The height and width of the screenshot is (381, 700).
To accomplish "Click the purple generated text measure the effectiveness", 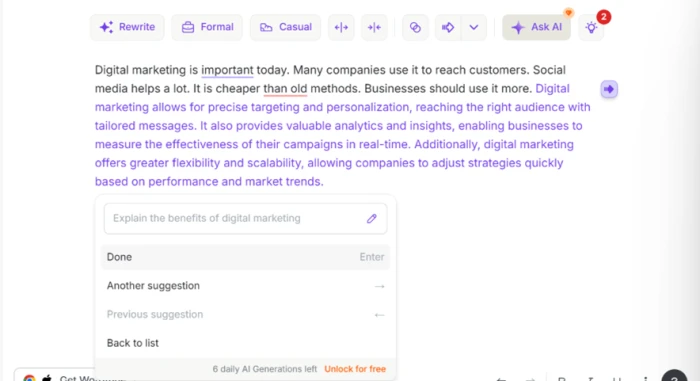I will [x=166, y=144].
